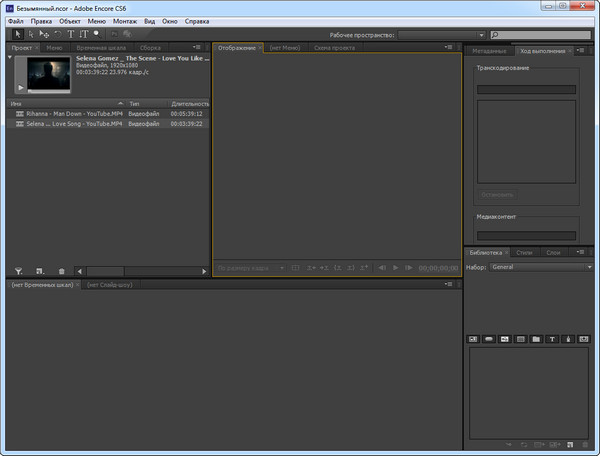Select the Selection arrow tool
Viewport: 600px width, 456px height.
click(x=18, y=34)
